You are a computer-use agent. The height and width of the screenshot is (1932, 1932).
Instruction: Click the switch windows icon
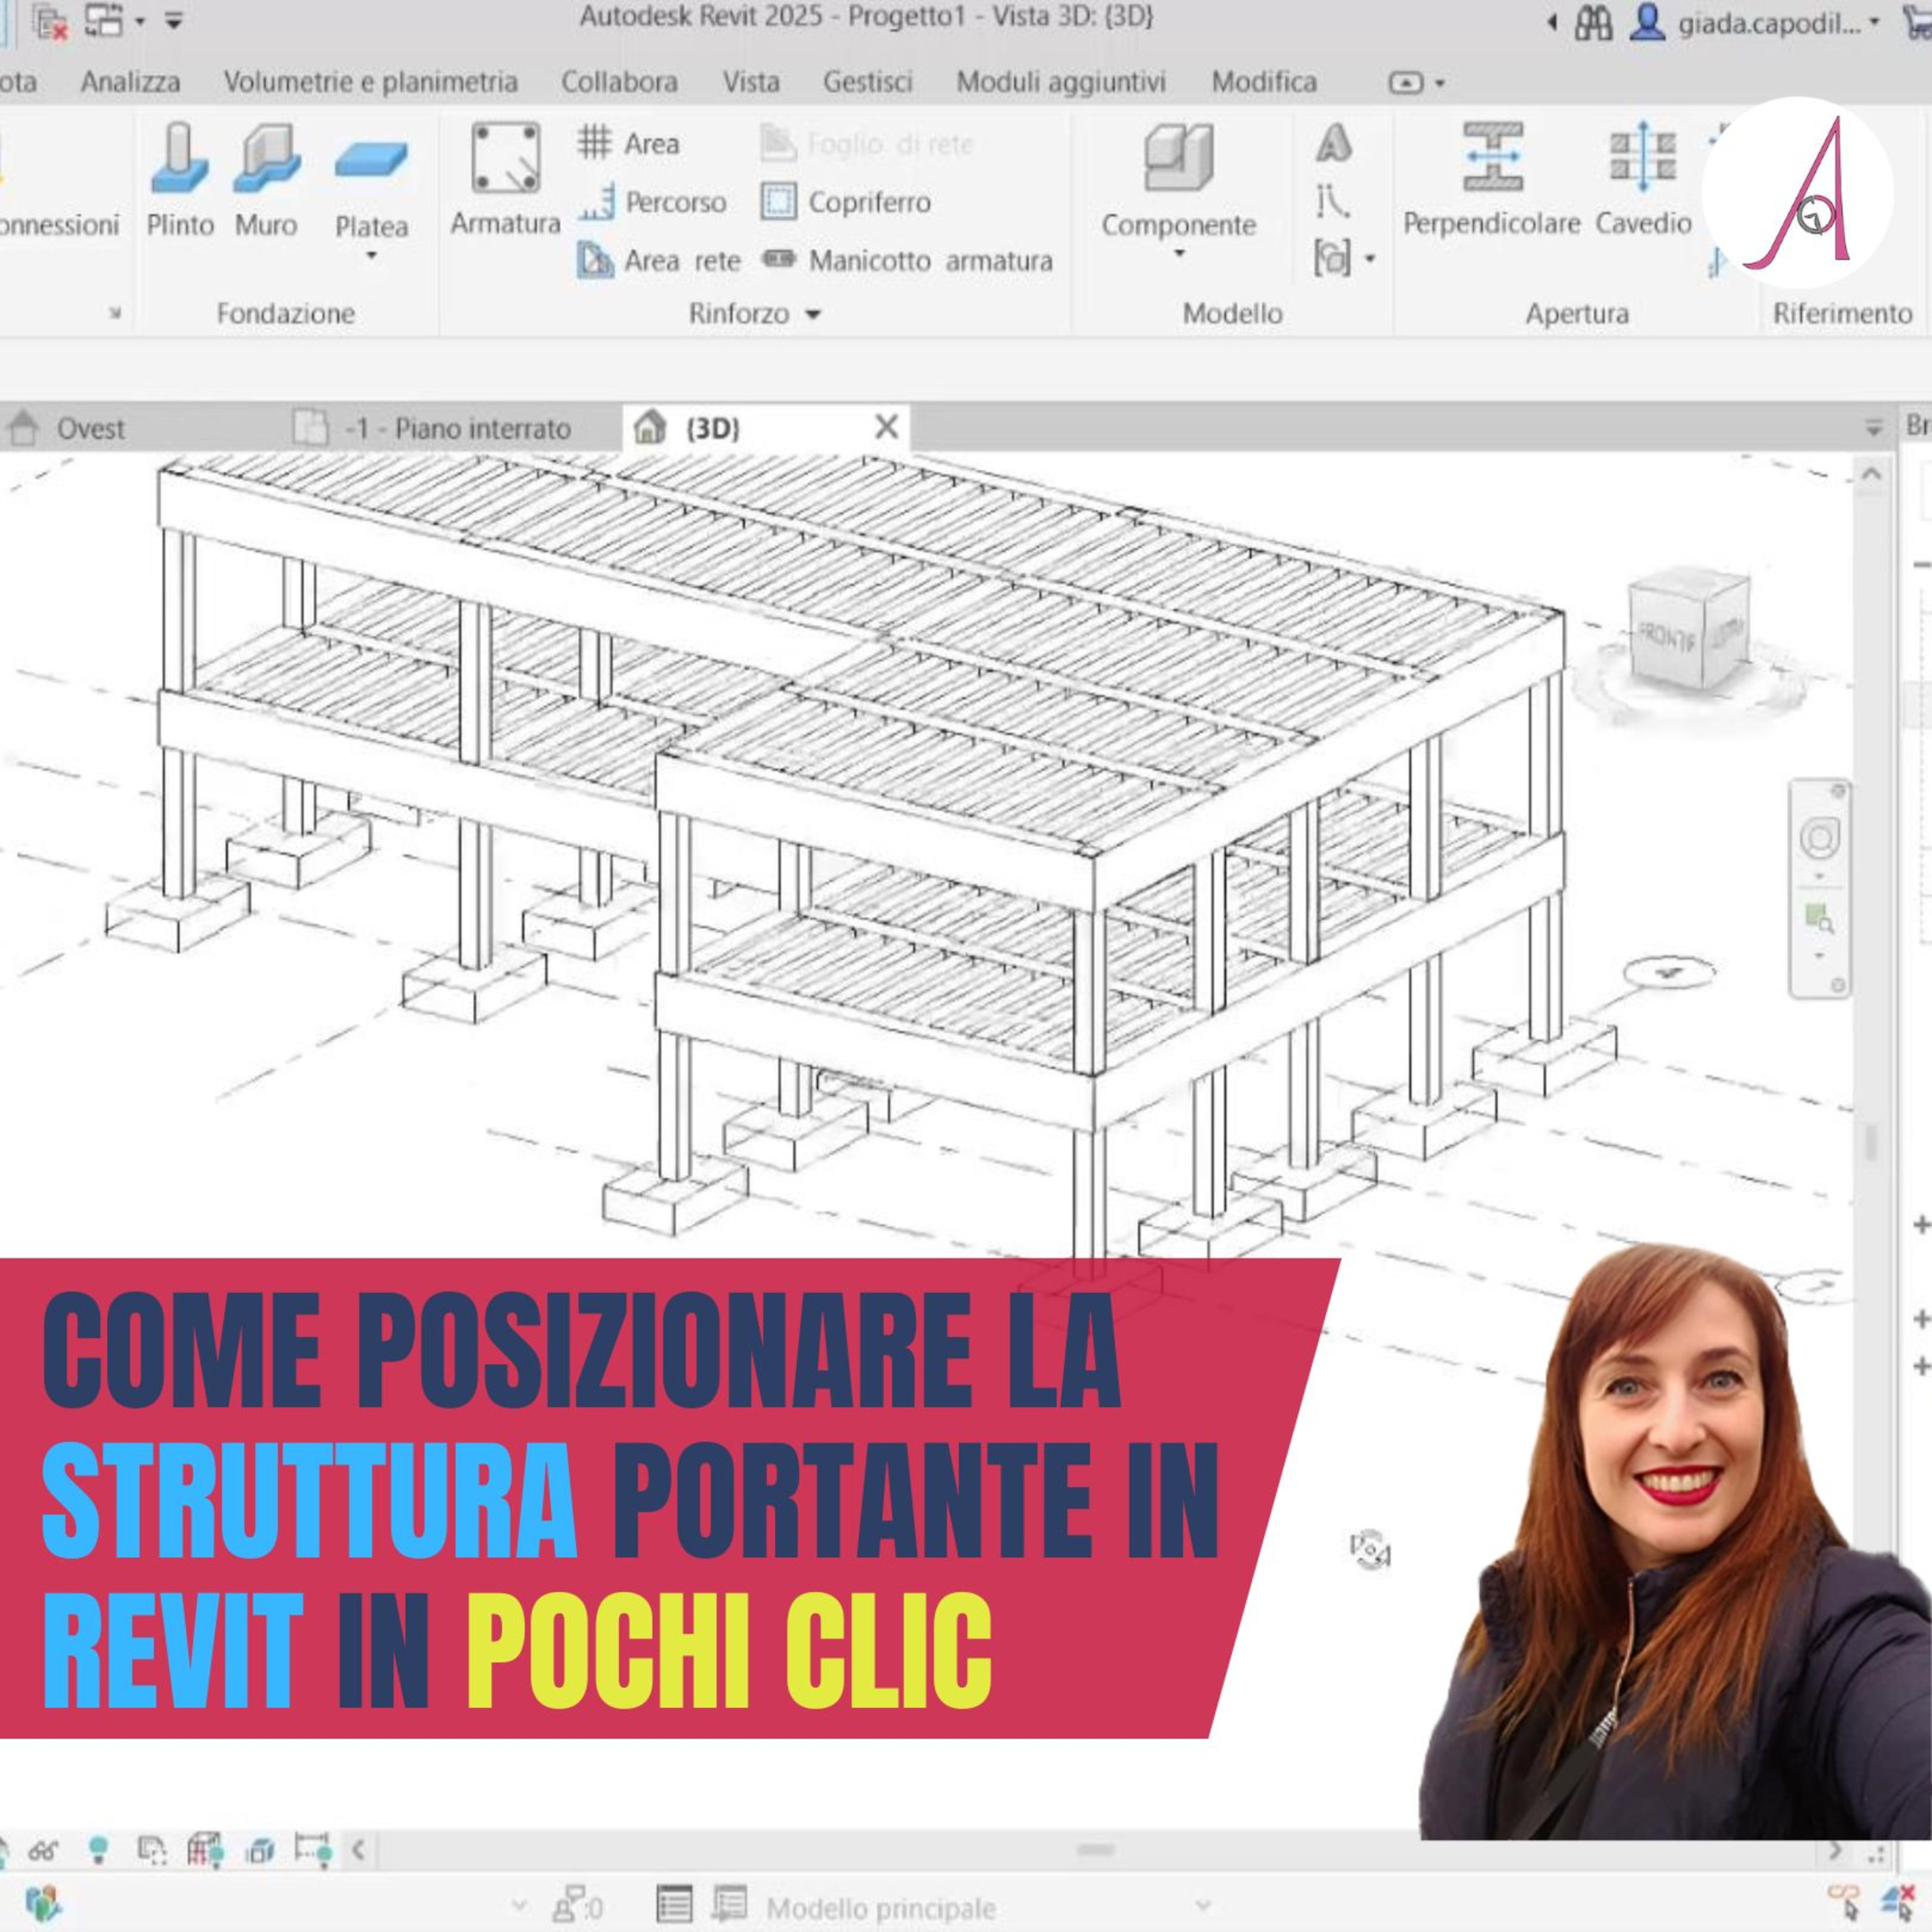[103, 20]
